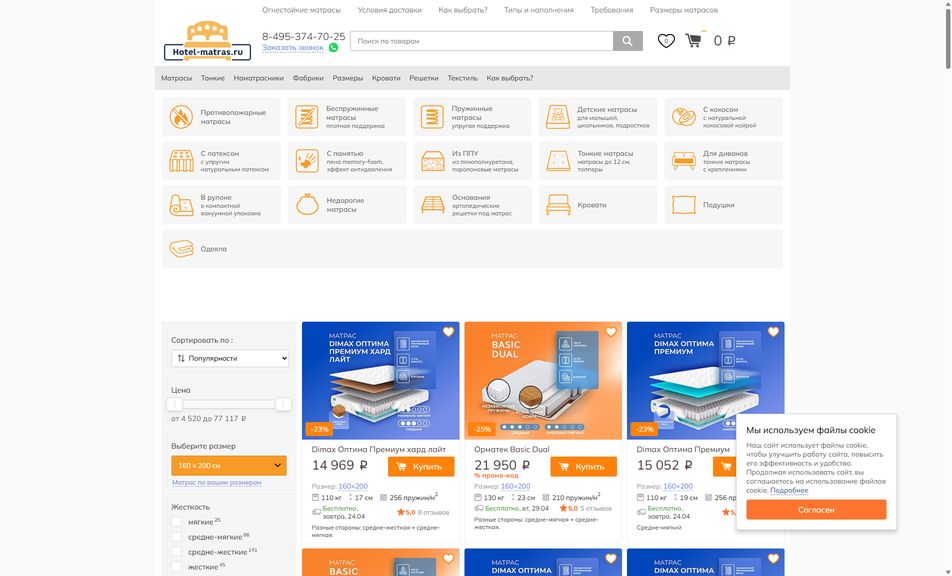
Task: Click the Hotel-matras.ru logo
Action: point(207,41)
